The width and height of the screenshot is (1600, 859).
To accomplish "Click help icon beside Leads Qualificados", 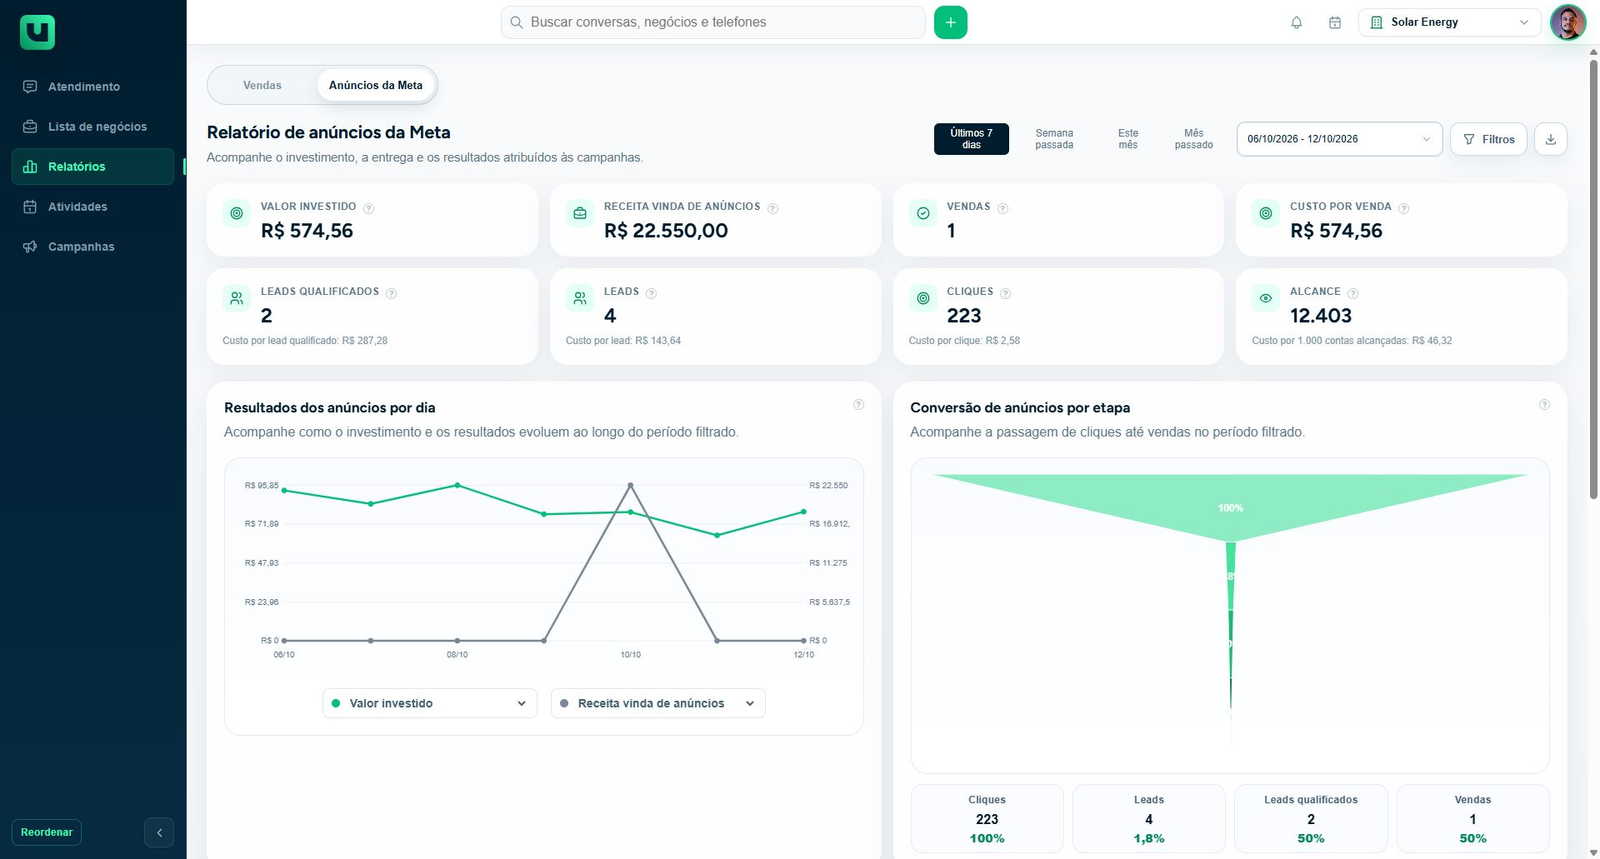I will click(x=391, y=293).
